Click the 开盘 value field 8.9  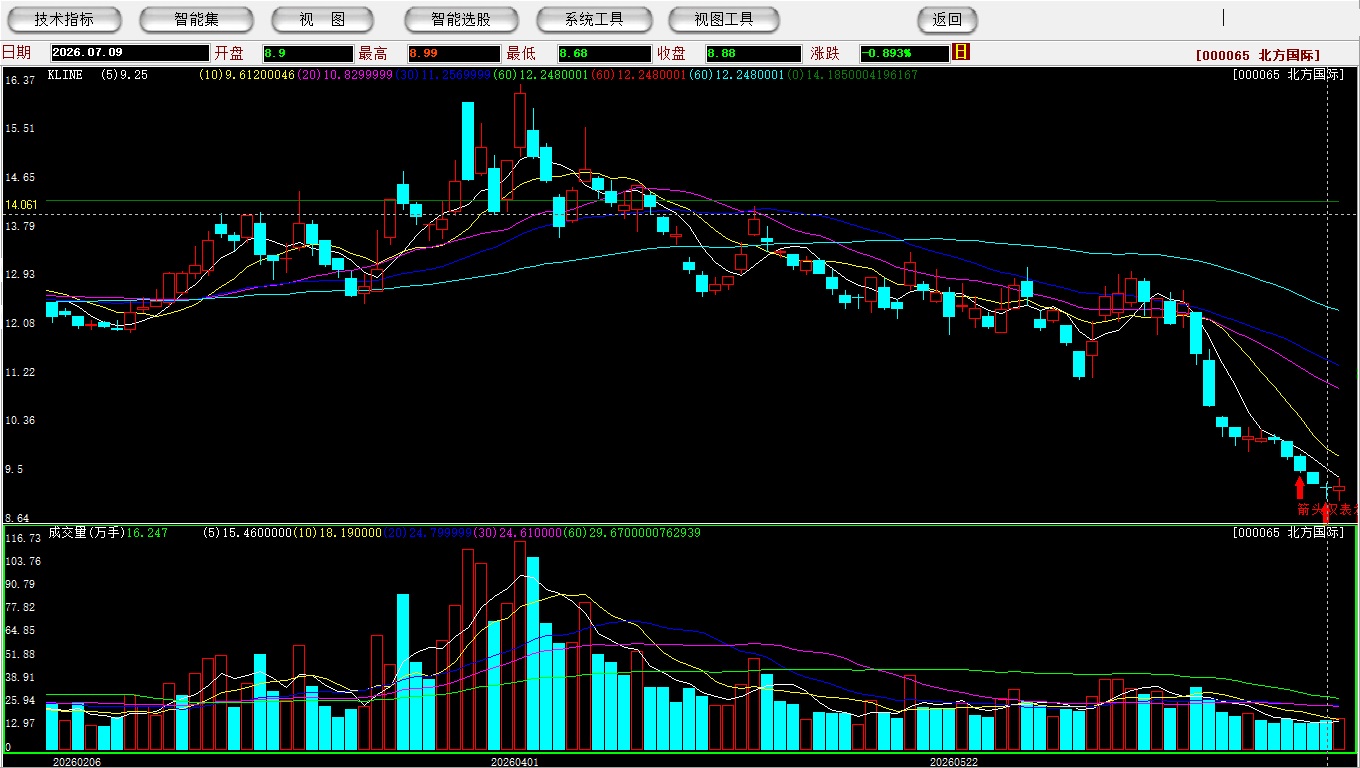pos(308,53)
